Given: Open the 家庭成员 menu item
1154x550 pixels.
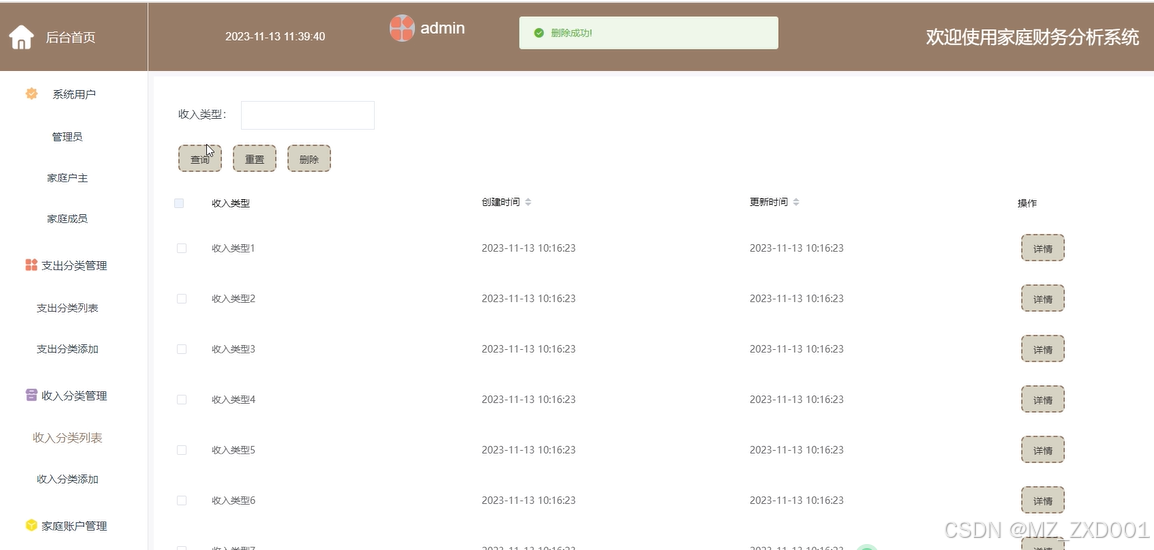Looking at the screenshot, I should 67,219.
